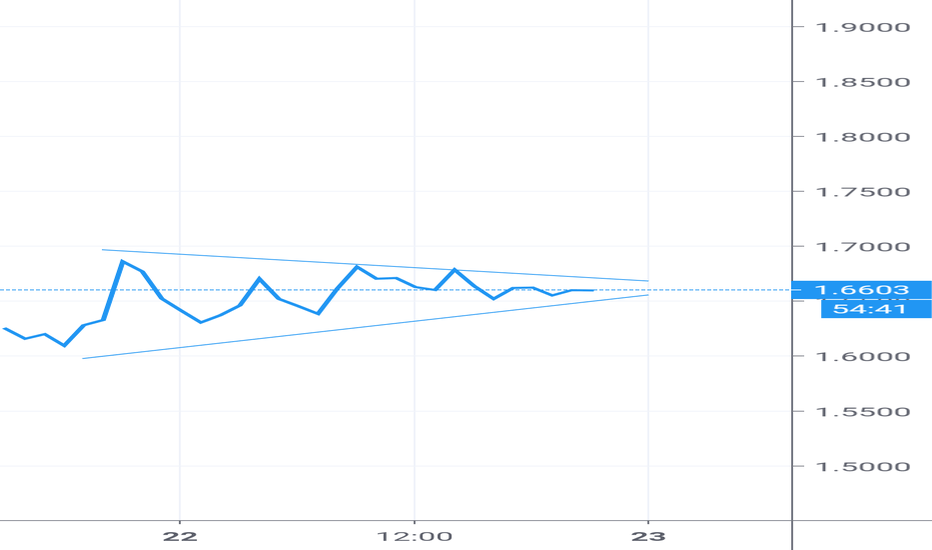This screenshot has height=550, width=932.
Task: Click the price line's highest peak
Action: 122,261
